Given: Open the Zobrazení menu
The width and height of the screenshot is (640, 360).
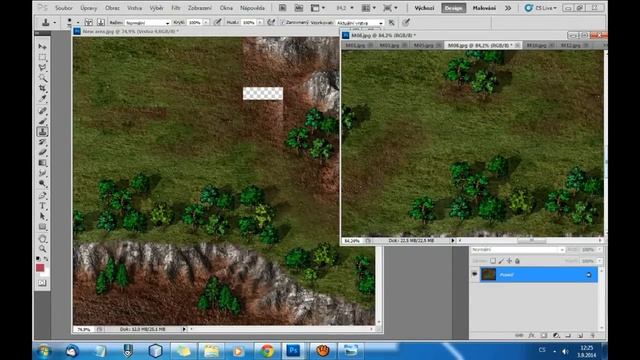Looking at the screenshot, I should click(x=200, y=8).
